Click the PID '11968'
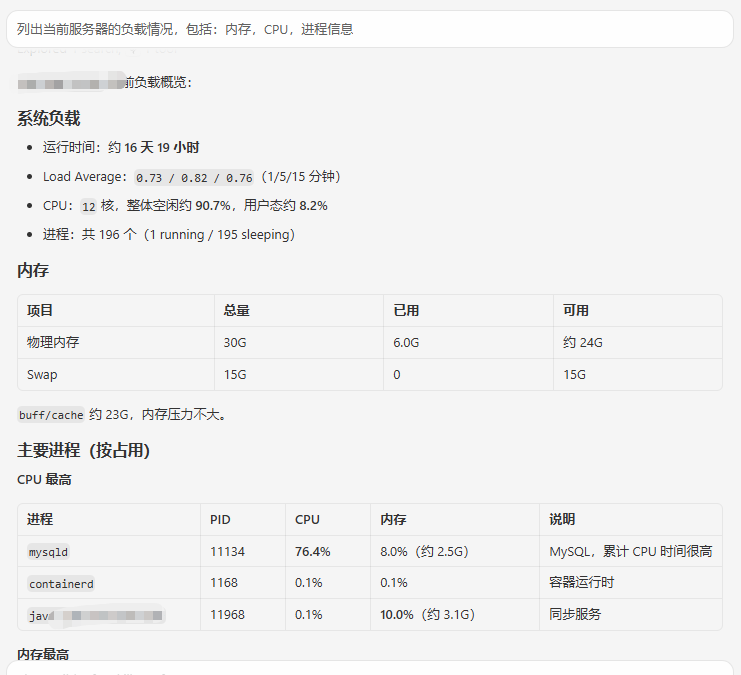741x675 pixels. (x=227, y=614)
